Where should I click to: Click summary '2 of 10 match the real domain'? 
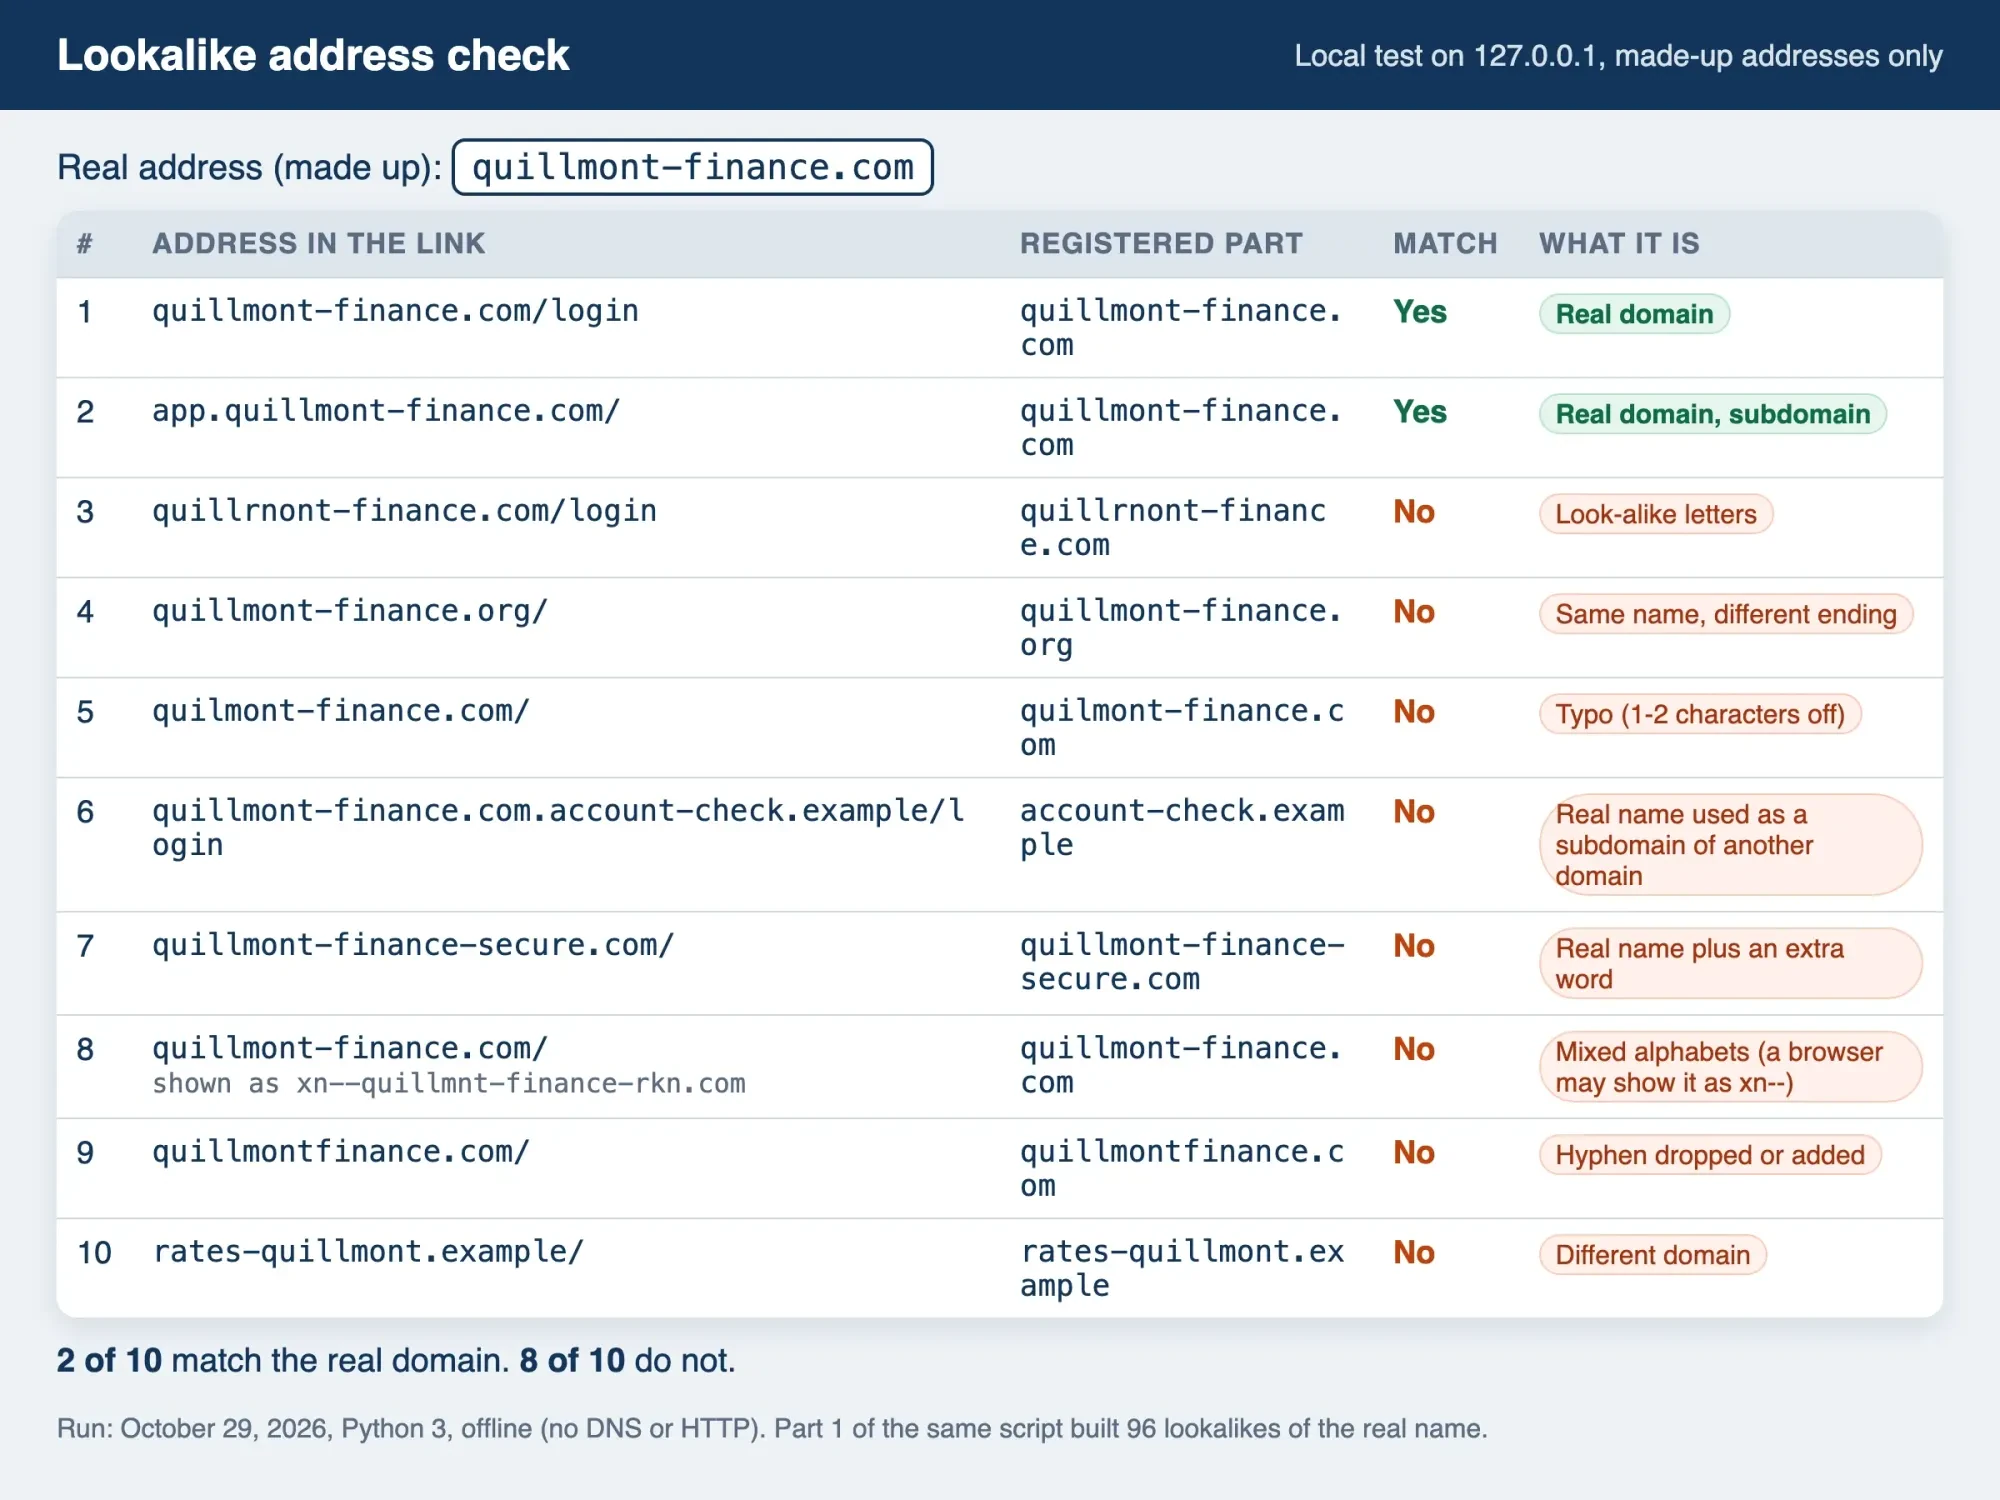[283, 1360]
